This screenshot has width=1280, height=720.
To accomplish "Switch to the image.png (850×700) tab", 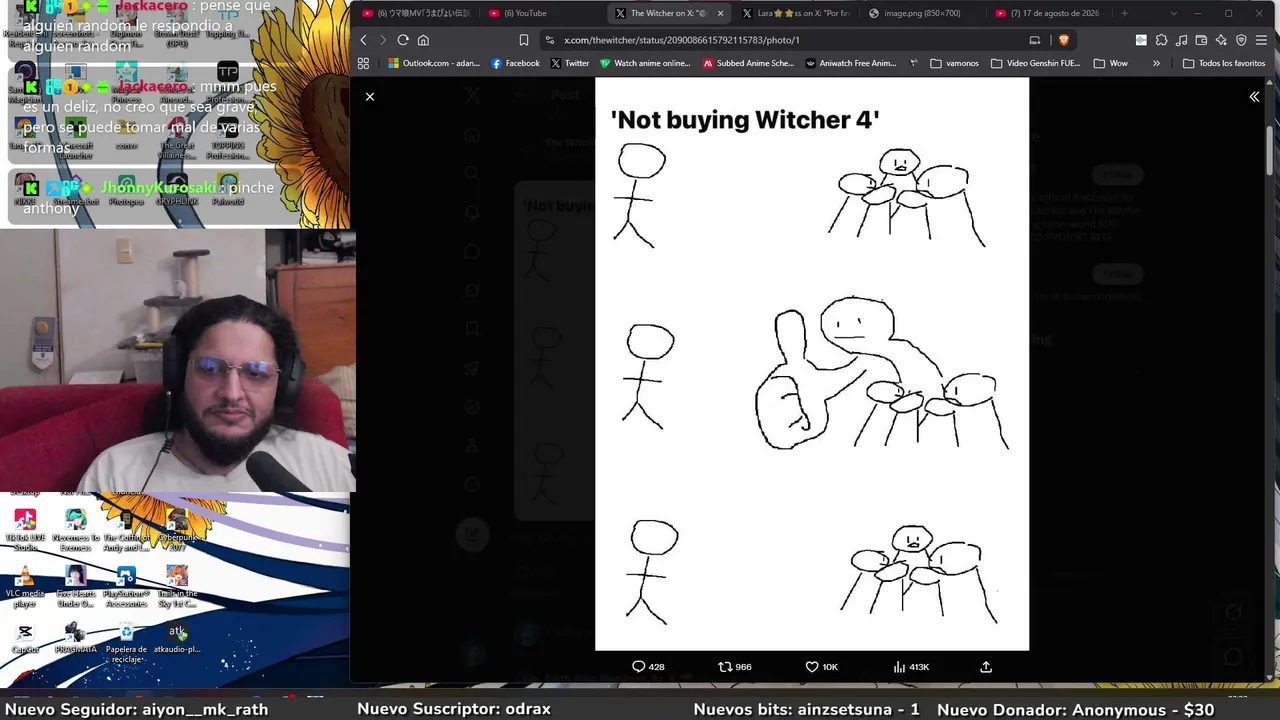I will pyautogui.click(x=922, y=13).
